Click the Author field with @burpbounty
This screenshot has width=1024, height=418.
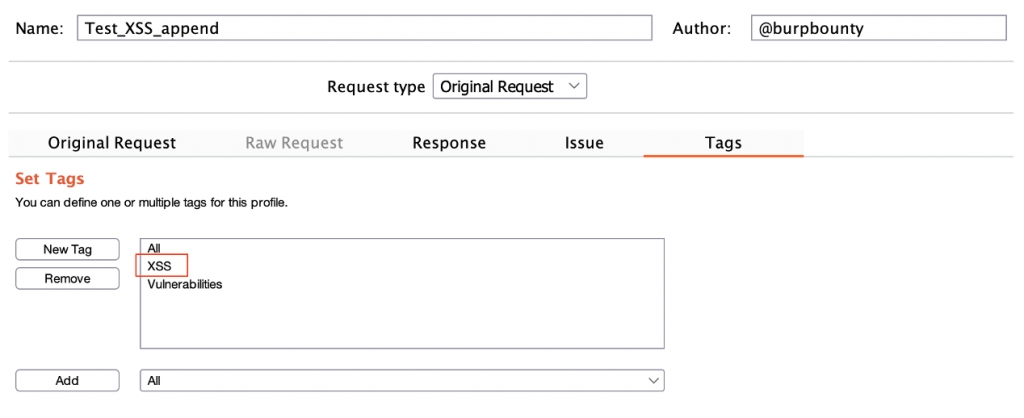coord(877,28)
